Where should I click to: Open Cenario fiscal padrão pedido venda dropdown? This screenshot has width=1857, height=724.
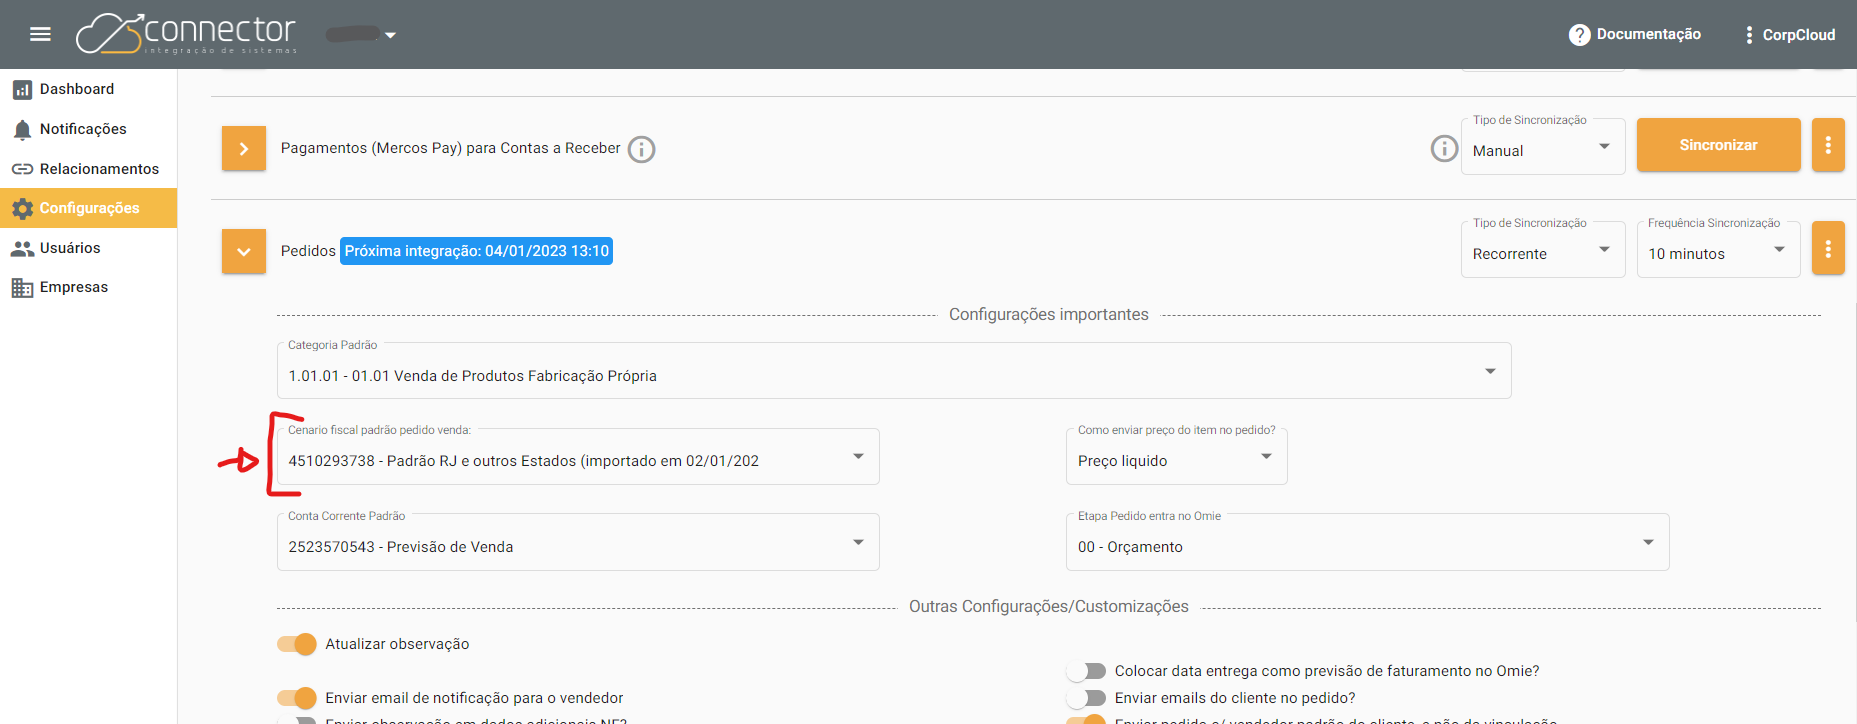click(578, 457)
